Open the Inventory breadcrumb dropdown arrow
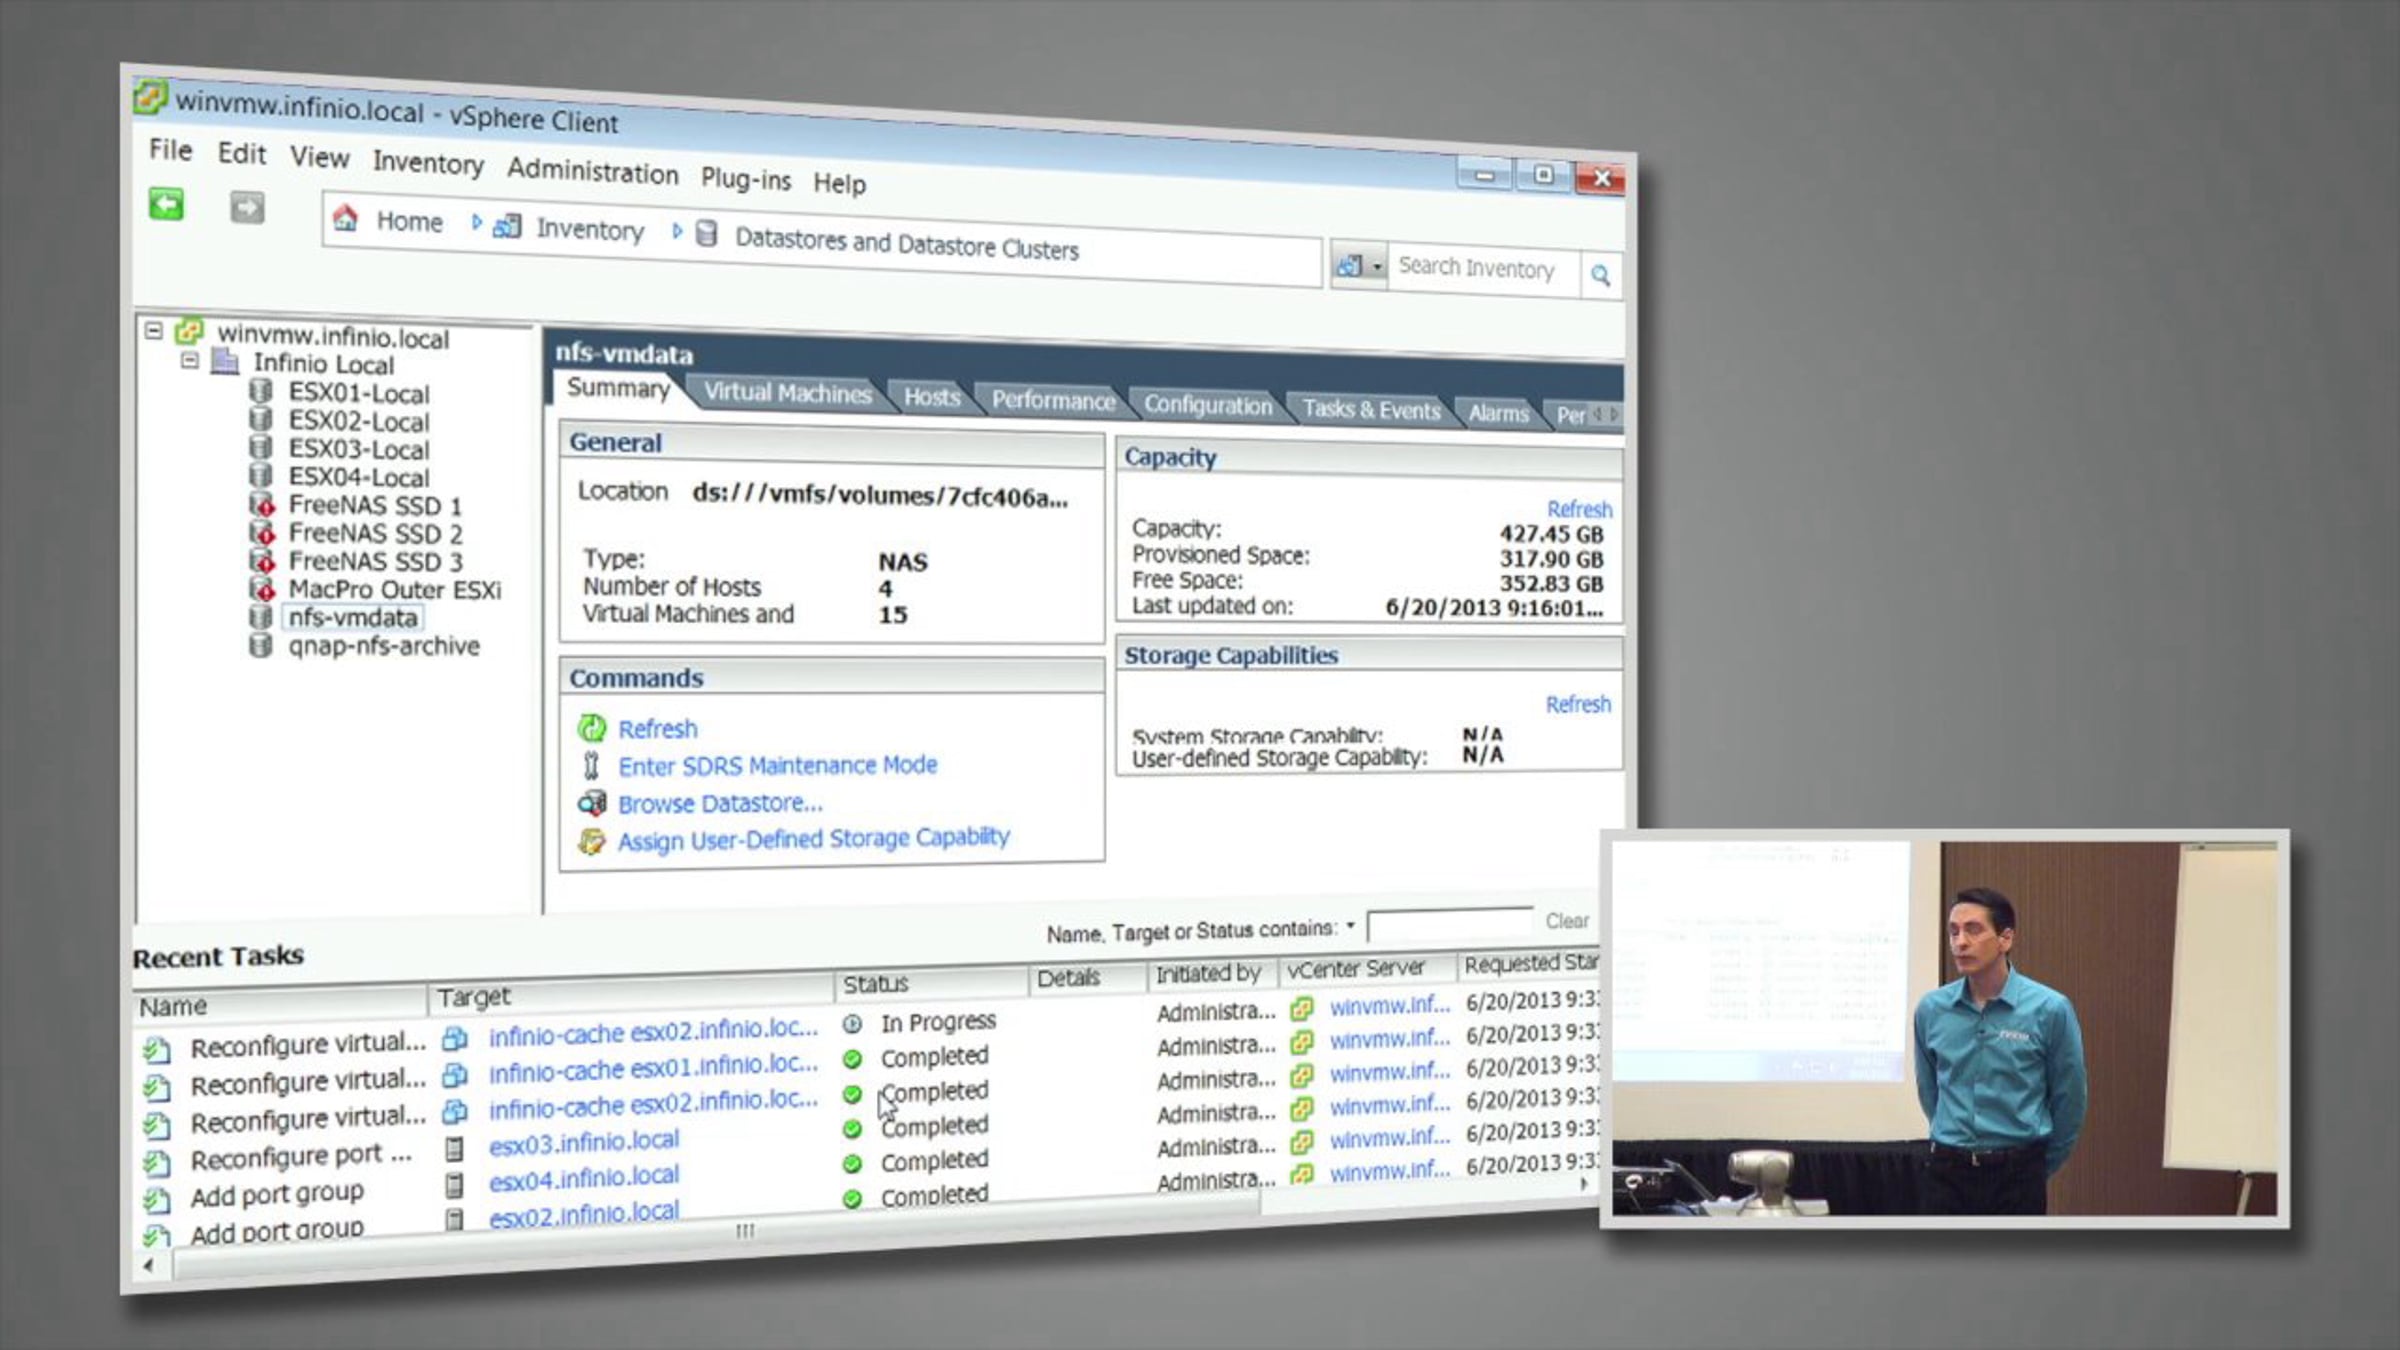 point(677,231)
